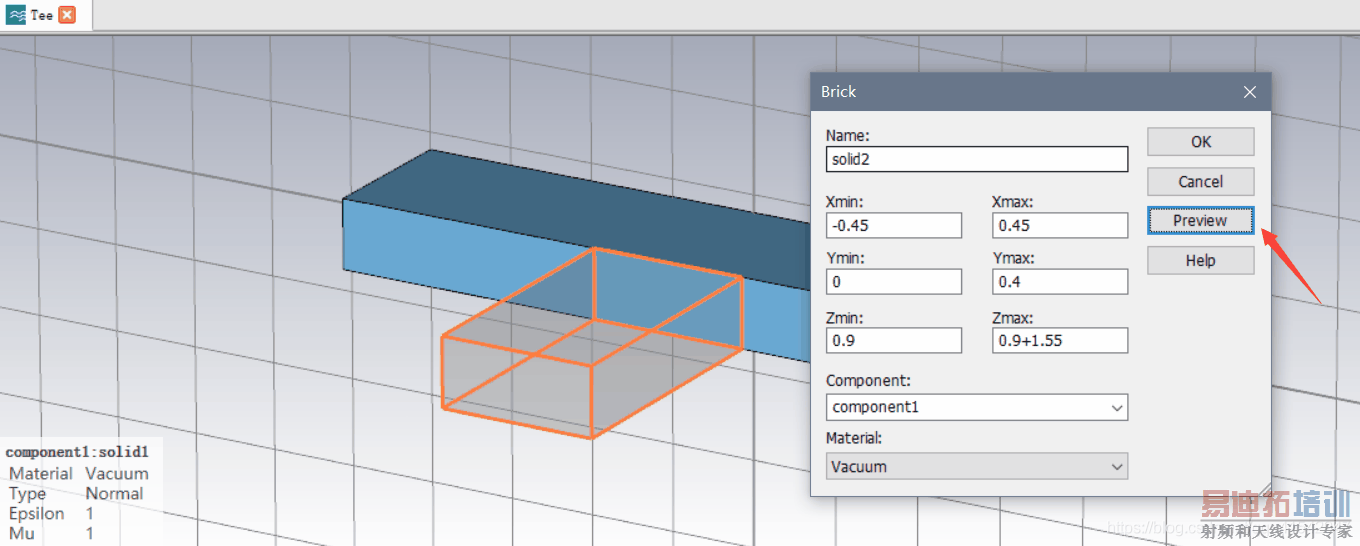Viewport: 1360px width, 546px height.
Task: Click the Zmax field with 0.9+1.55
Action: [1060, 341]
